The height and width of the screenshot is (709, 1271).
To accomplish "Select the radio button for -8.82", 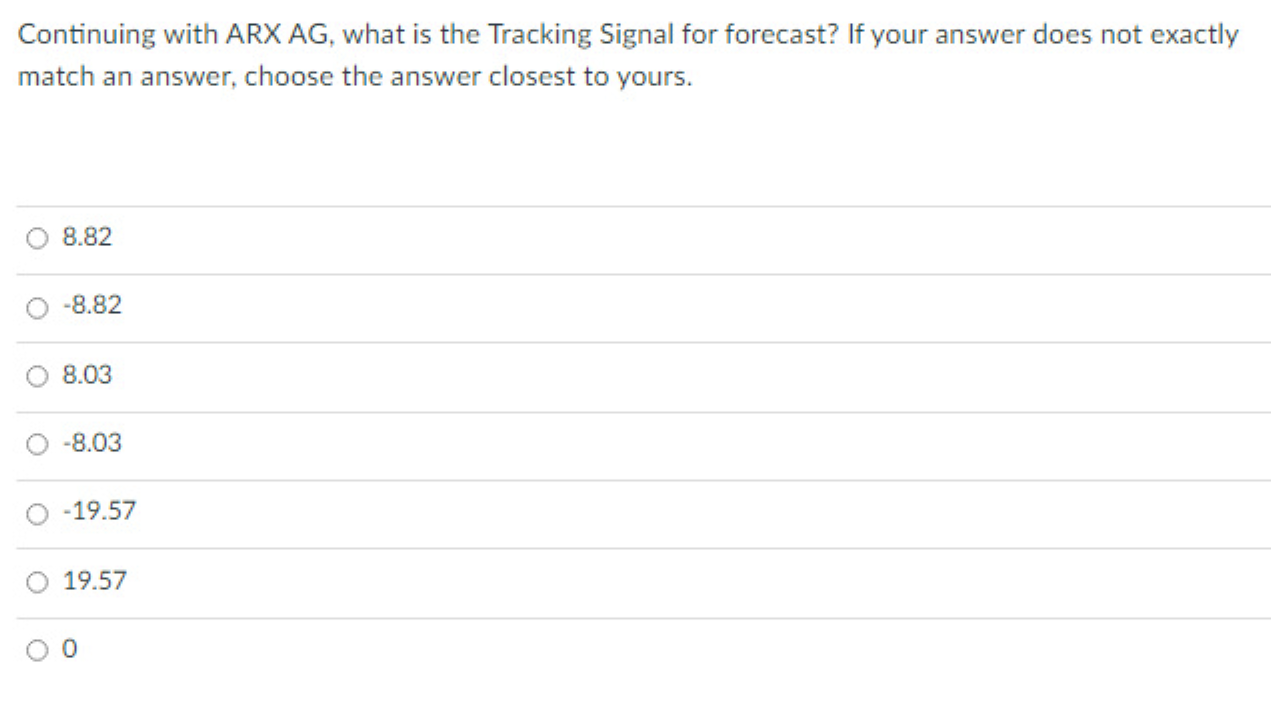I will pyautogui.click(x=38, y=306).
